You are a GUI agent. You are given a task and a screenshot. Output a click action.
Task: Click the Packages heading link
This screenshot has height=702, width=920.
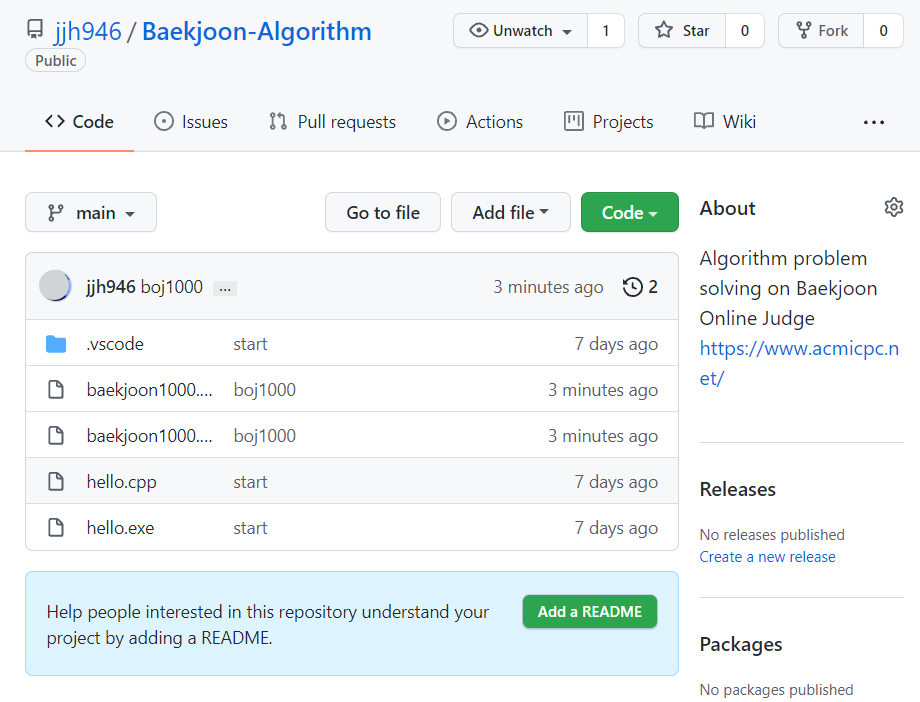click(x=740, y=644)
